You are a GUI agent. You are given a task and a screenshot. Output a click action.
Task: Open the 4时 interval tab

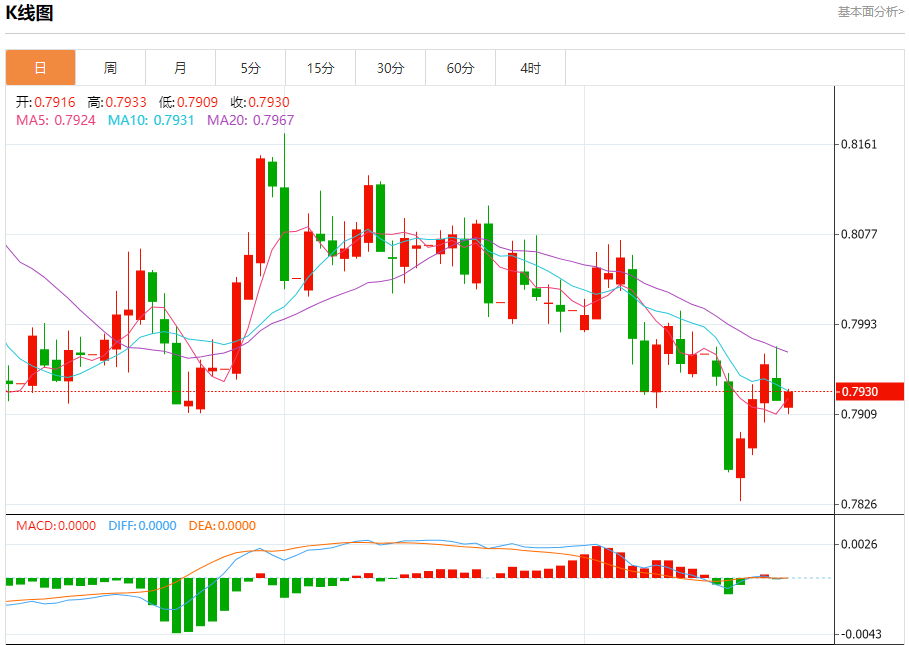pyautogui.click(x=530, y=68)
